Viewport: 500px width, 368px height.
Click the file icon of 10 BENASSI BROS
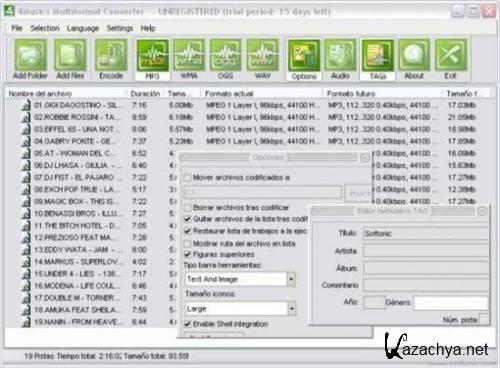(x=25, y=214)
